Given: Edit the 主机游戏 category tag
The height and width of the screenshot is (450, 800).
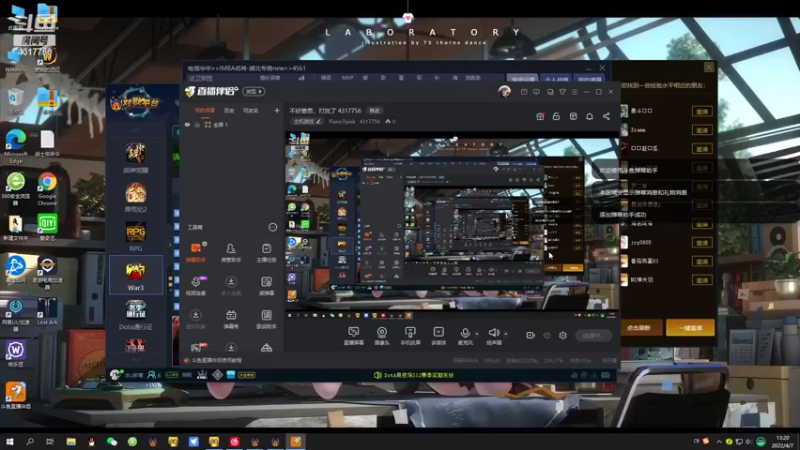Looking at the screenshot, I should [307, 121].
